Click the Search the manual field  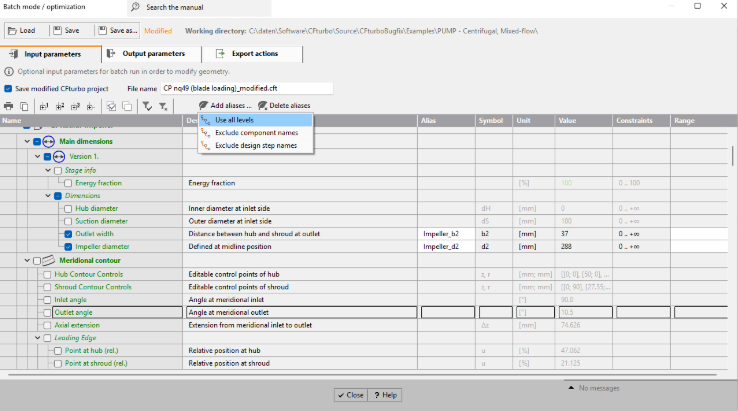[x=199, y=7]
